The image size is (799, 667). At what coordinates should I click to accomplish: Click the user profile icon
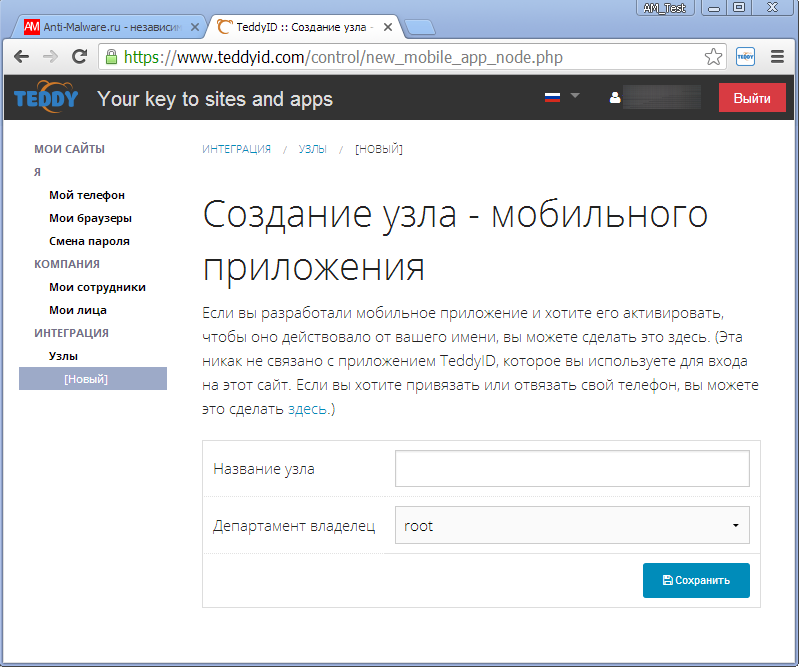615,97
